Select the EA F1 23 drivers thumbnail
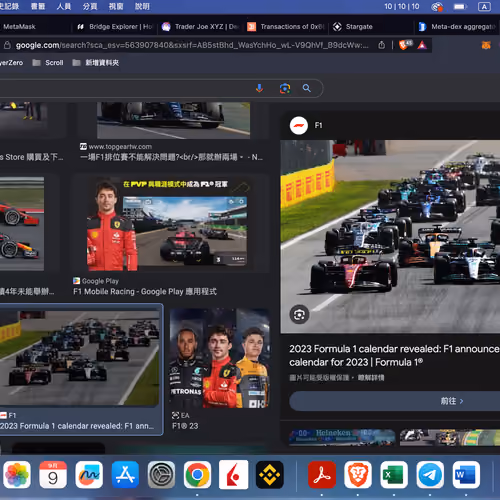500x500 pixels. [220, 358]
